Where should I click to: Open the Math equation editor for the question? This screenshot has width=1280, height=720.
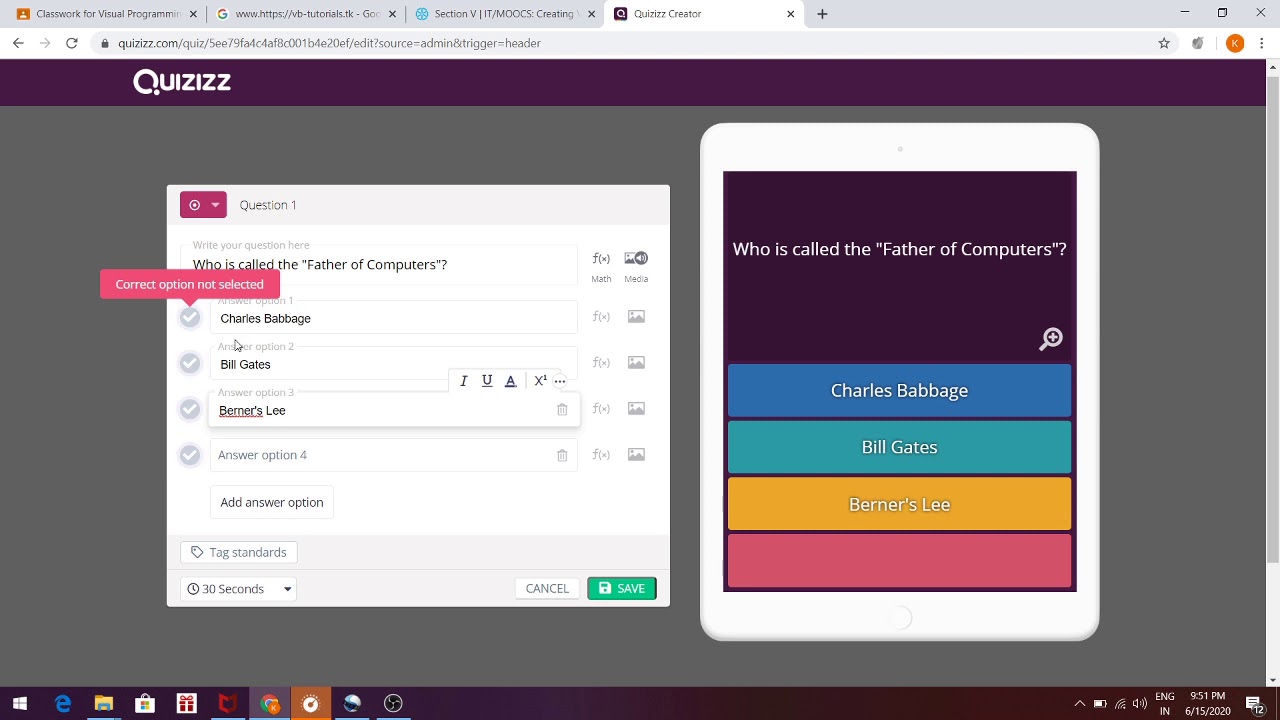click(601, 258)
